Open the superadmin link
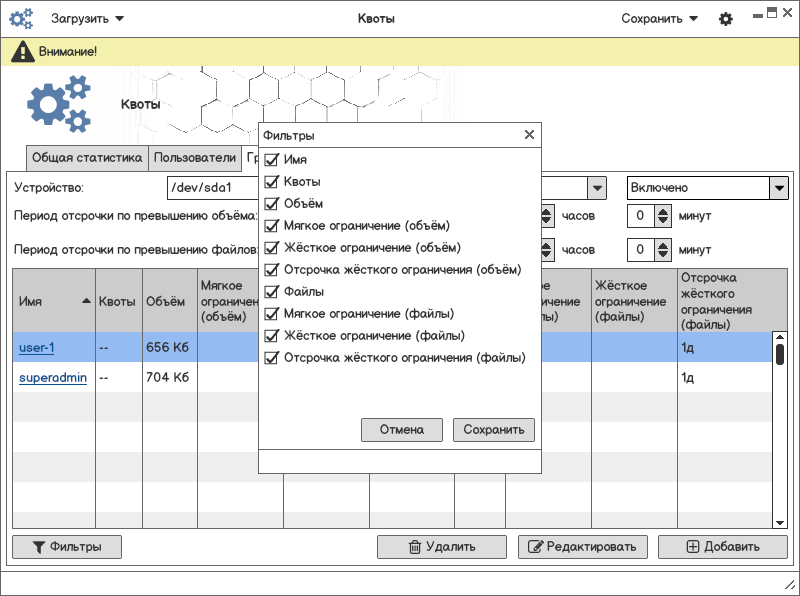 click(x=53, y=378)
